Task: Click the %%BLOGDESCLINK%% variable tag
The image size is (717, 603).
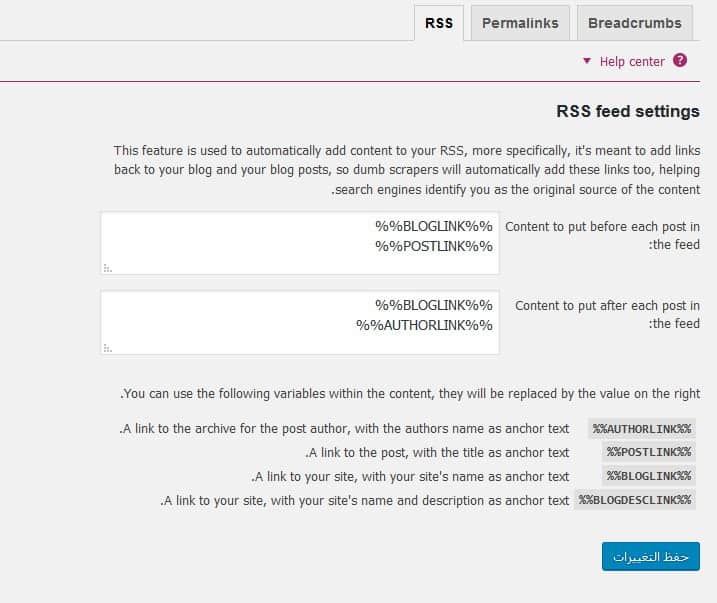Action: pos(635,501)
